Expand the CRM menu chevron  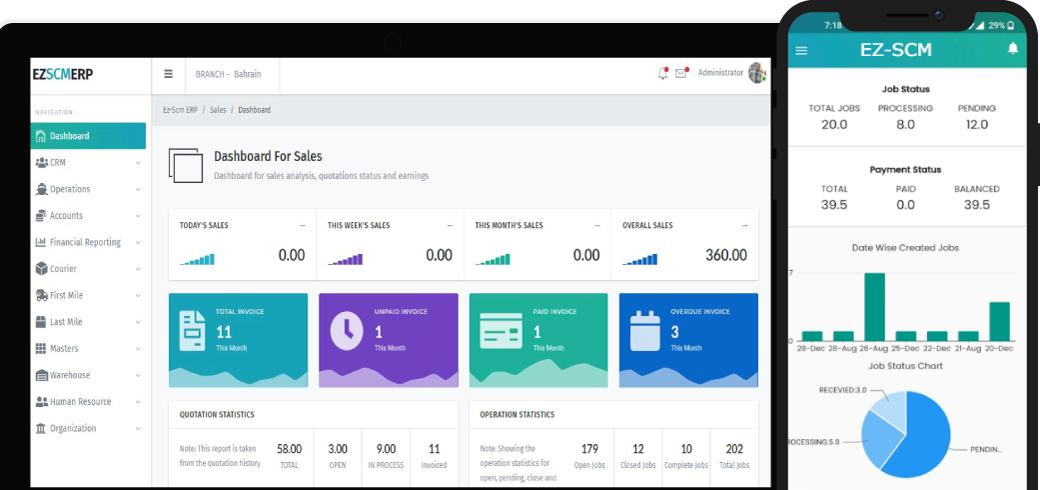(x=138, y=162)
